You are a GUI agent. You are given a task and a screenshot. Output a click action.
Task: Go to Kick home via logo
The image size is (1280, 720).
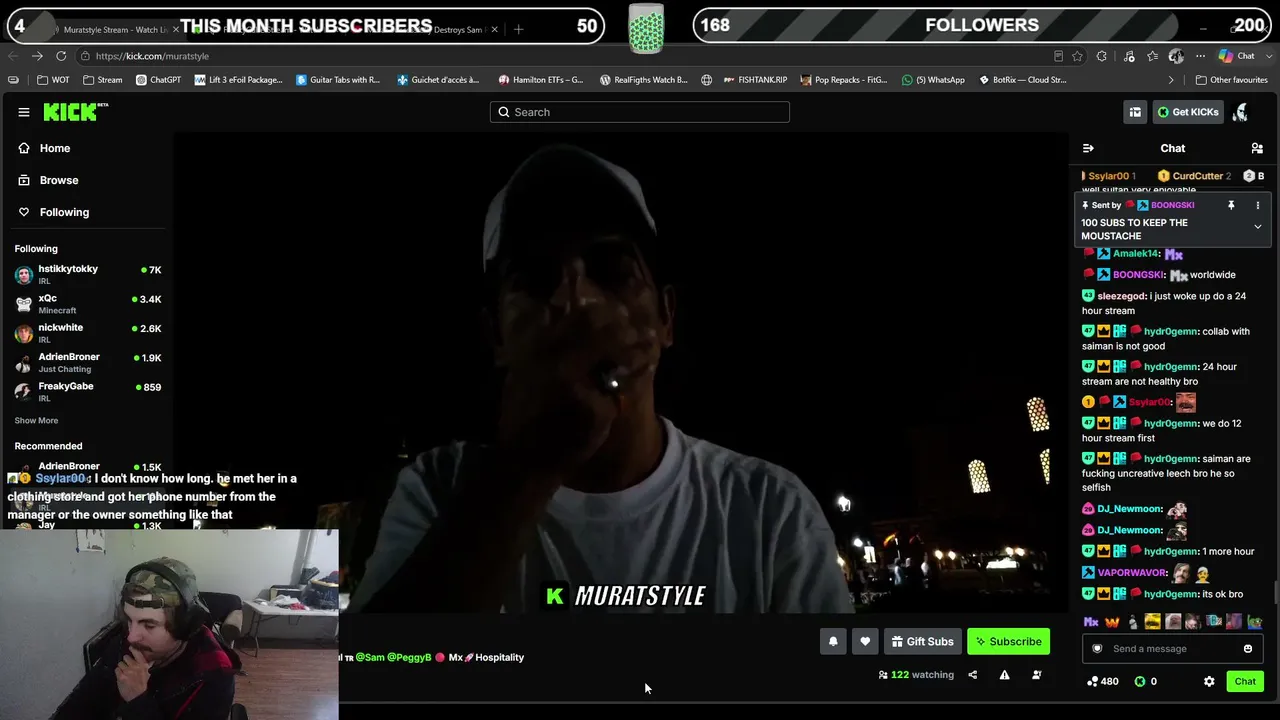[x=73, y=112]
